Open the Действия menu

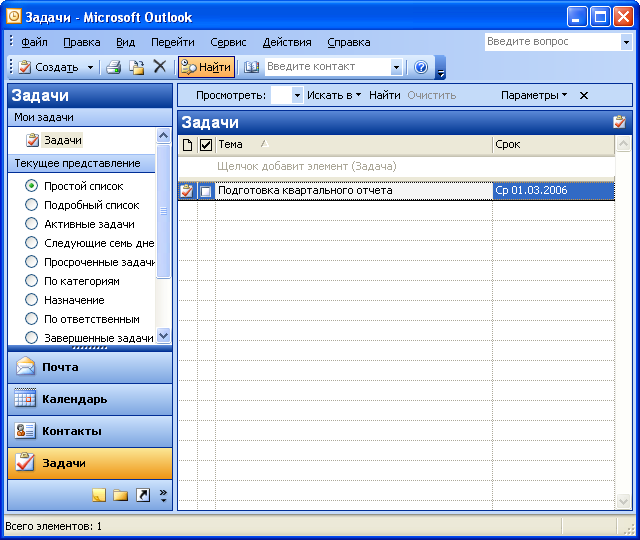pos(287,42)
